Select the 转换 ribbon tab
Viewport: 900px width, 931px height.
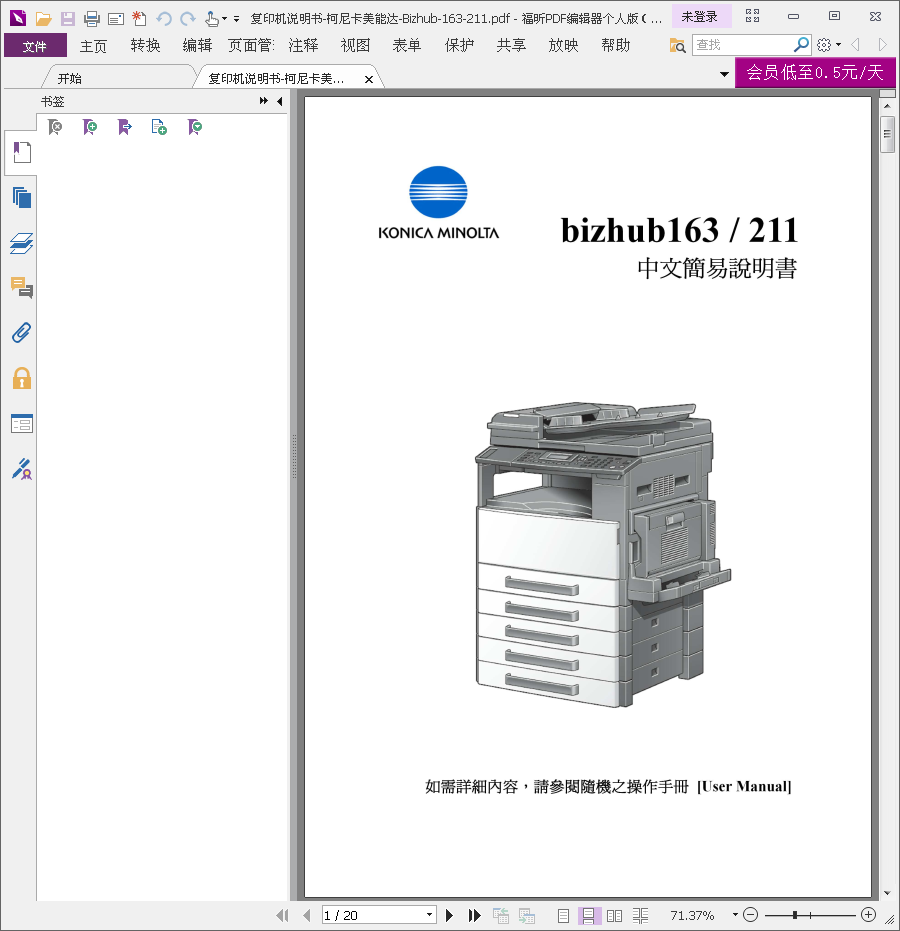point(145,46)
